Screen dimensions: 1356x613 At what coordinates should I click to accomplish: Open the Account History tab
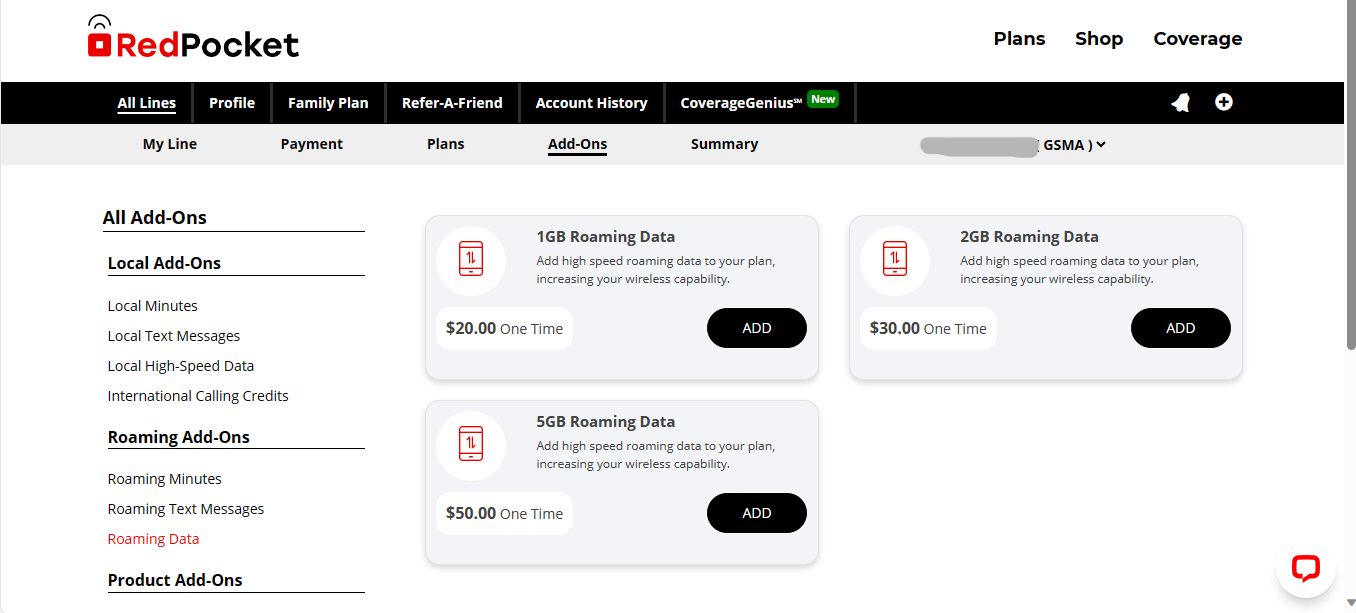pyautogui.click(x=591, y=103)
